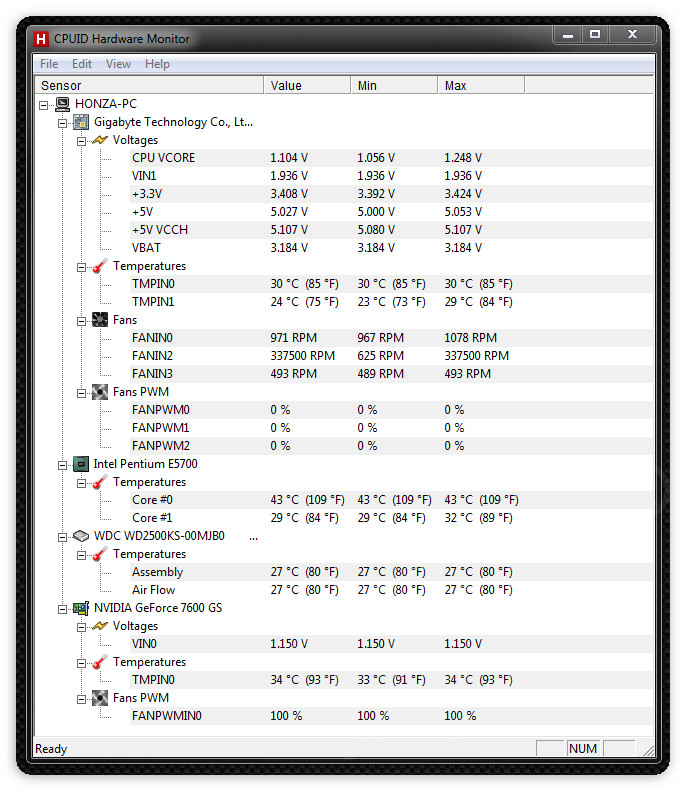Click the Gigabyte Fans PWM fan icon
Image resolution: width=686 pixels, height=791 pixels.
coord(100,392)
